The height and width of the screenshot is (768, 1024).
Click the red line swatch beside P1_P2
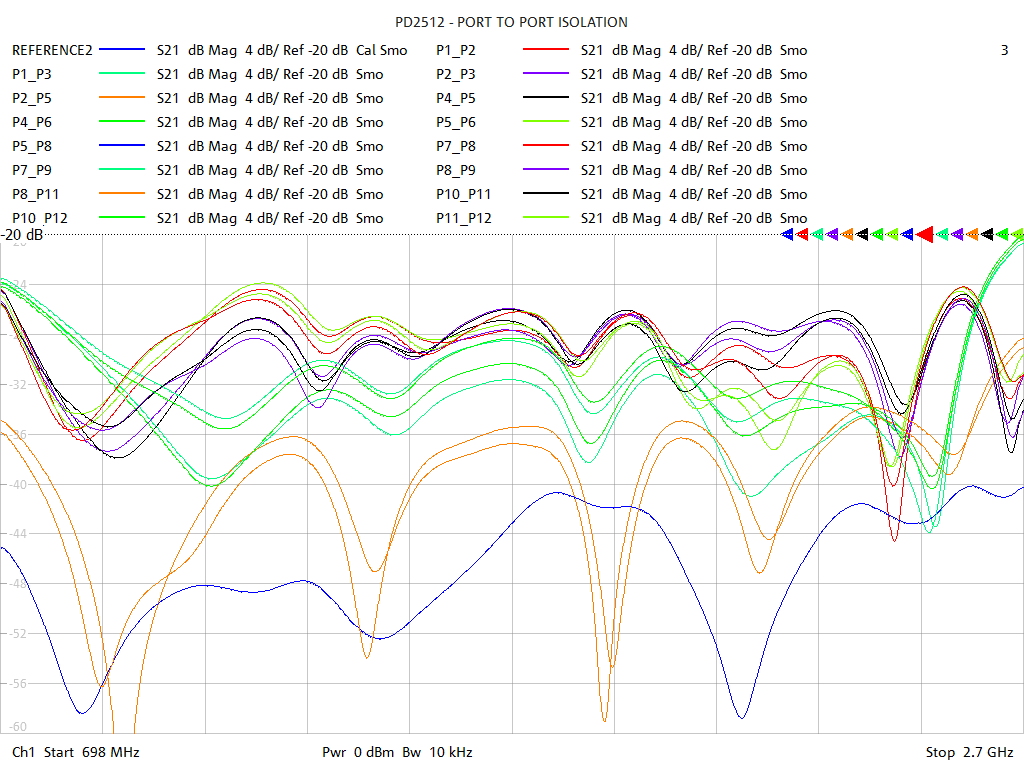click(x=546, y=49)
